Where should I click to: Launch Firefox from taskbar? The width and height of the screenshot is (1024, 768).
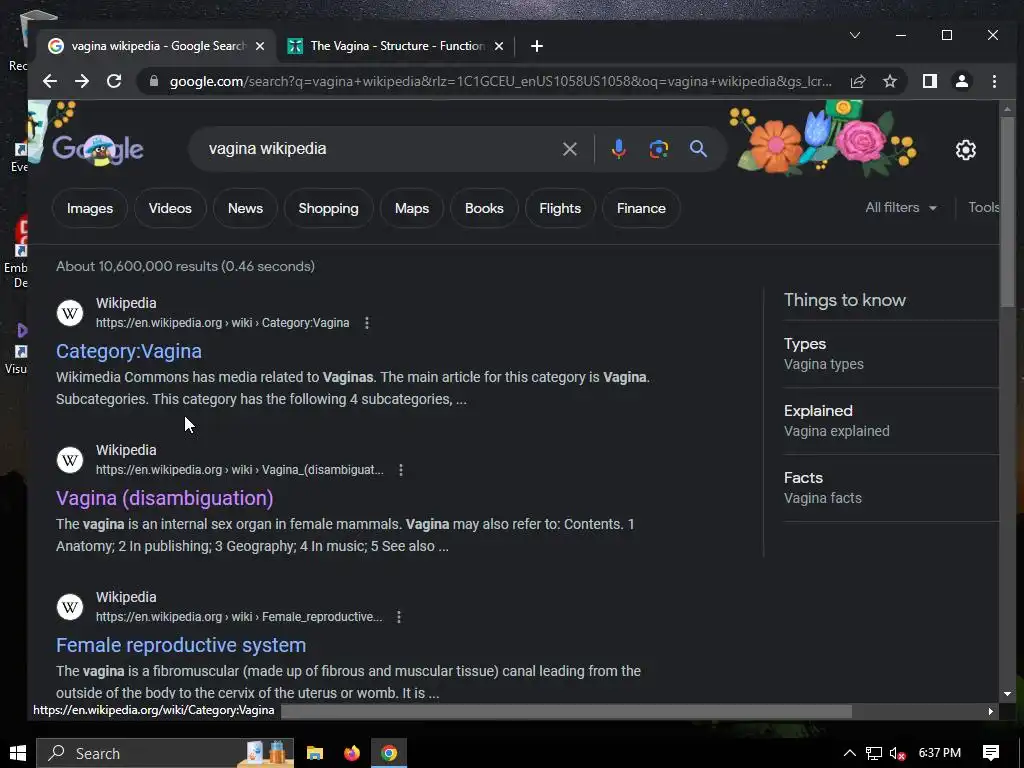(x=351, y=753)
